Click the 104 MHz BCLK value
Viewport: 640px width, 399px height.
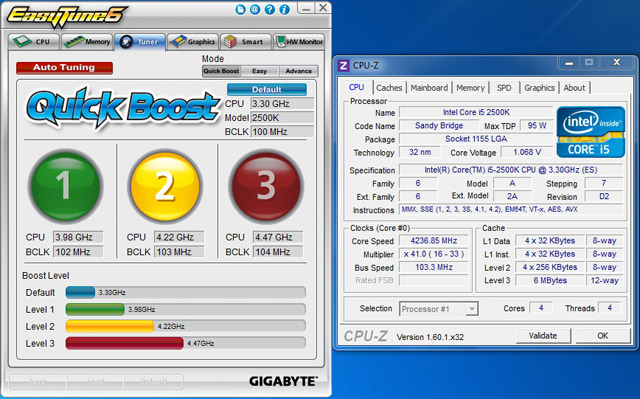coord(278,252)
